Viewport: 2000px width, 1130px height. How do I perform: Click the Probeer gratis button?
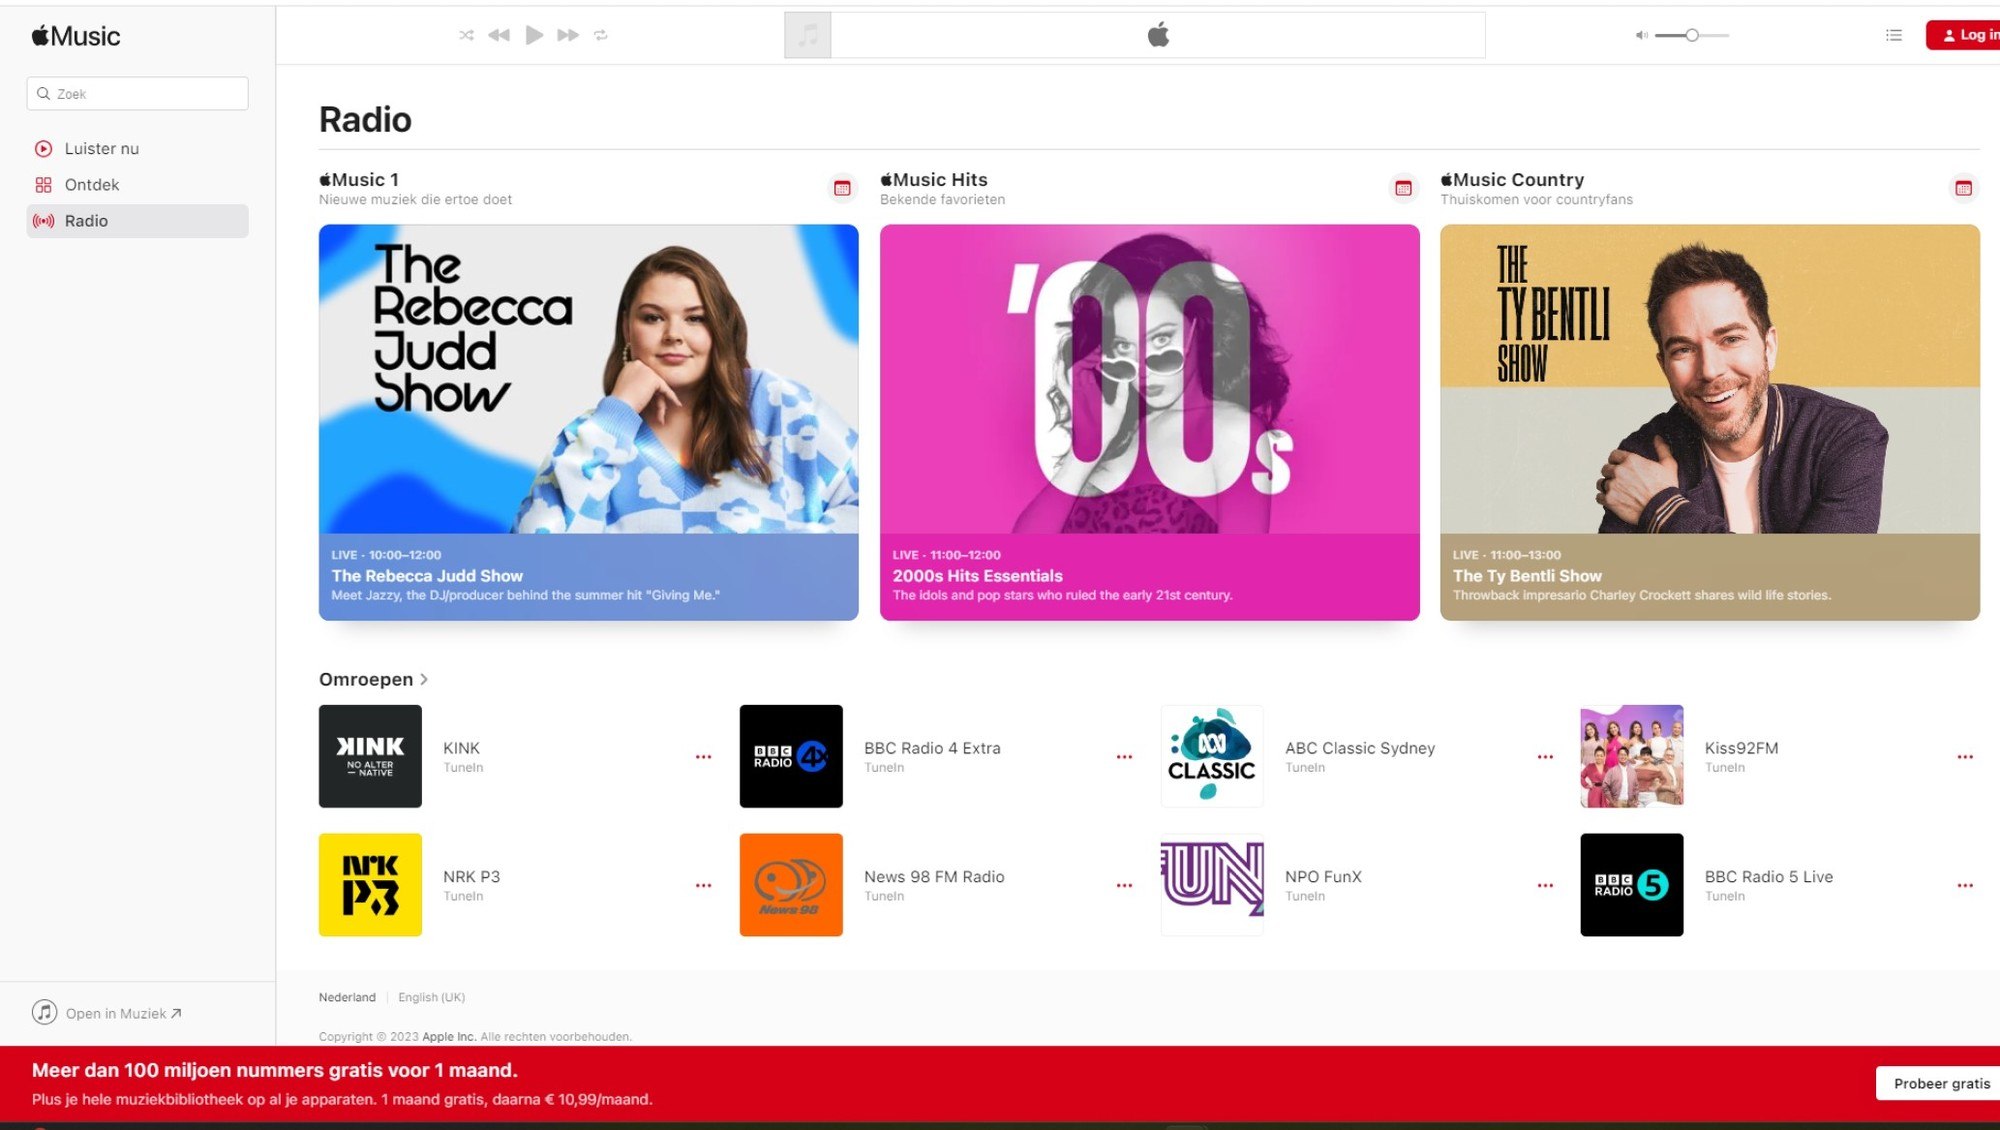pyautogui.click(x=1940, y=1084)
